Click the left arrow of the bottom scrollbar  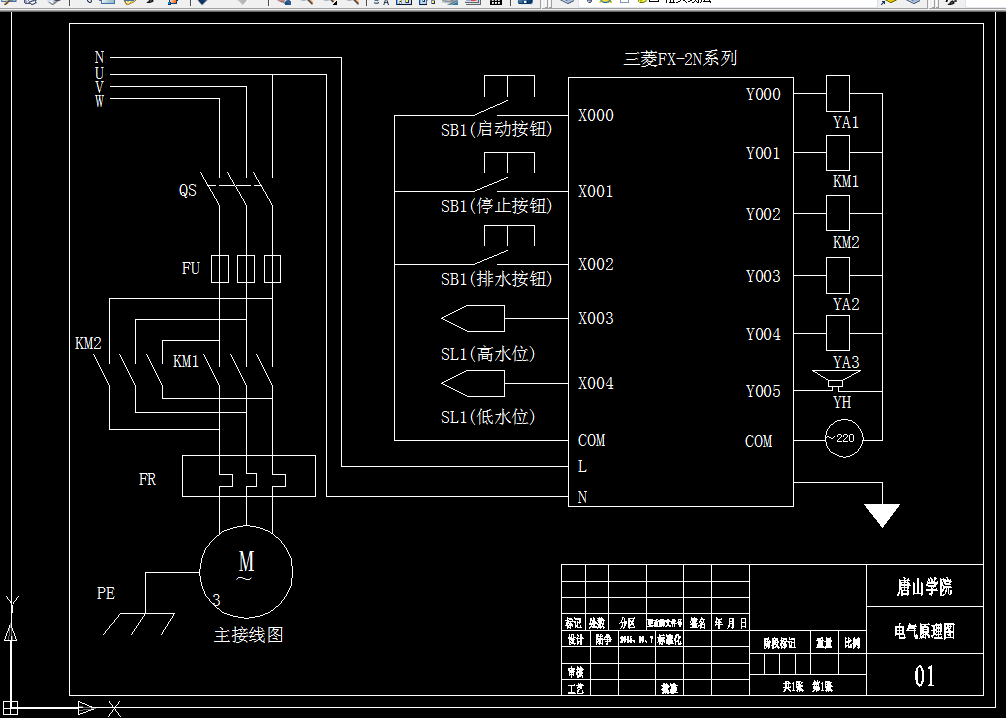[x=8, y=713]
